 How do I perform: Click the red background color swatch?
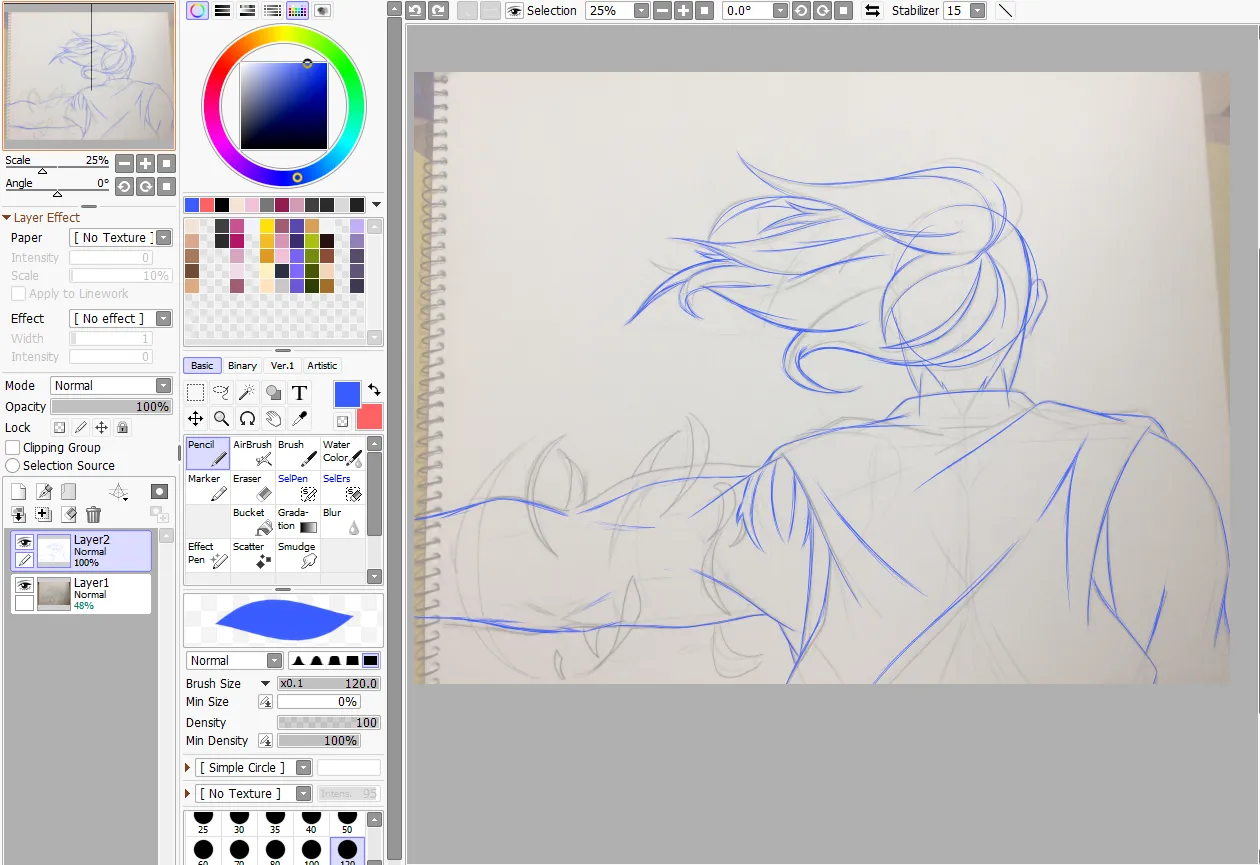click(x=369, y=417)
